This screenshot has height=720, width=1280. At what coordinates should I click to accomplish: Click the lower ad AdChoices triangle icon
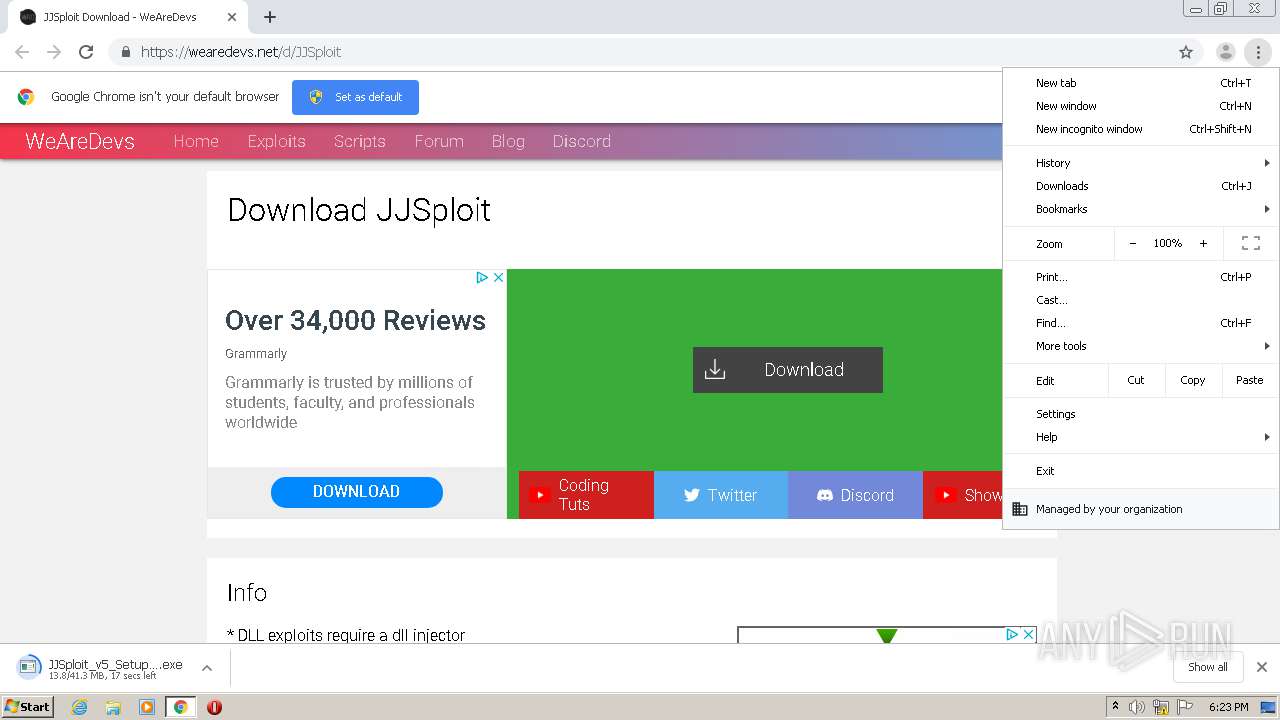1012,634
